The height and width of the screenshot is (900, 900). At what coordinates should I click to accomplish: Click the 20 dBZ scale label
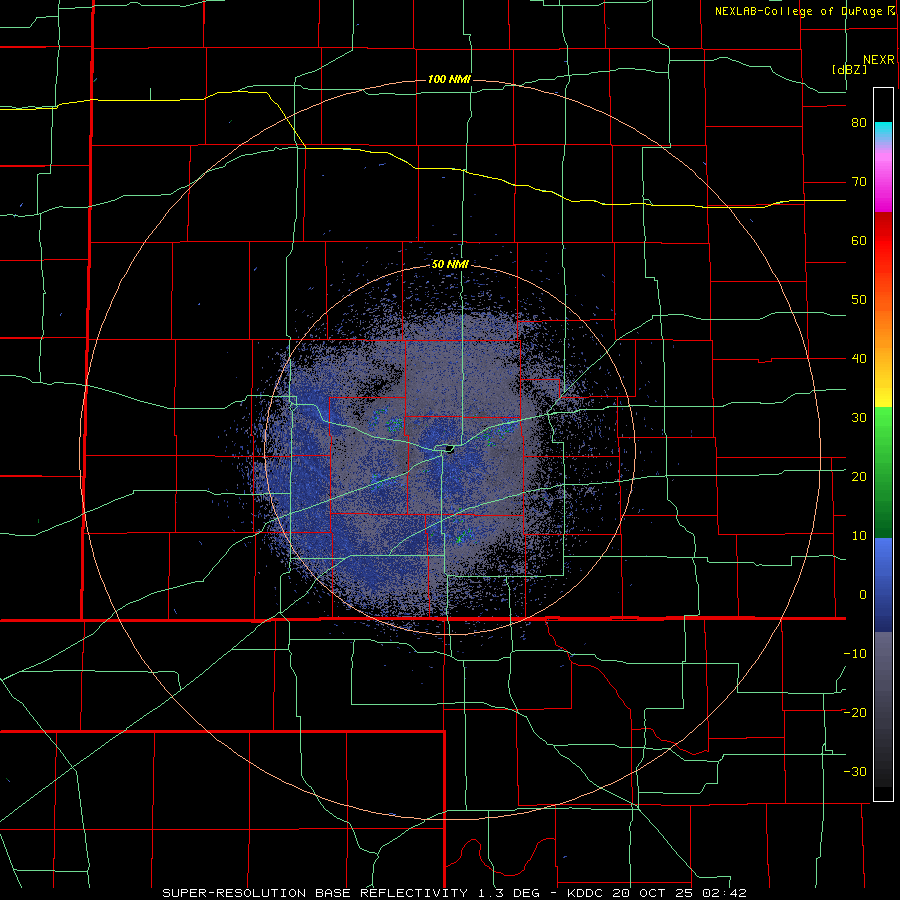[x=859, y=476]
